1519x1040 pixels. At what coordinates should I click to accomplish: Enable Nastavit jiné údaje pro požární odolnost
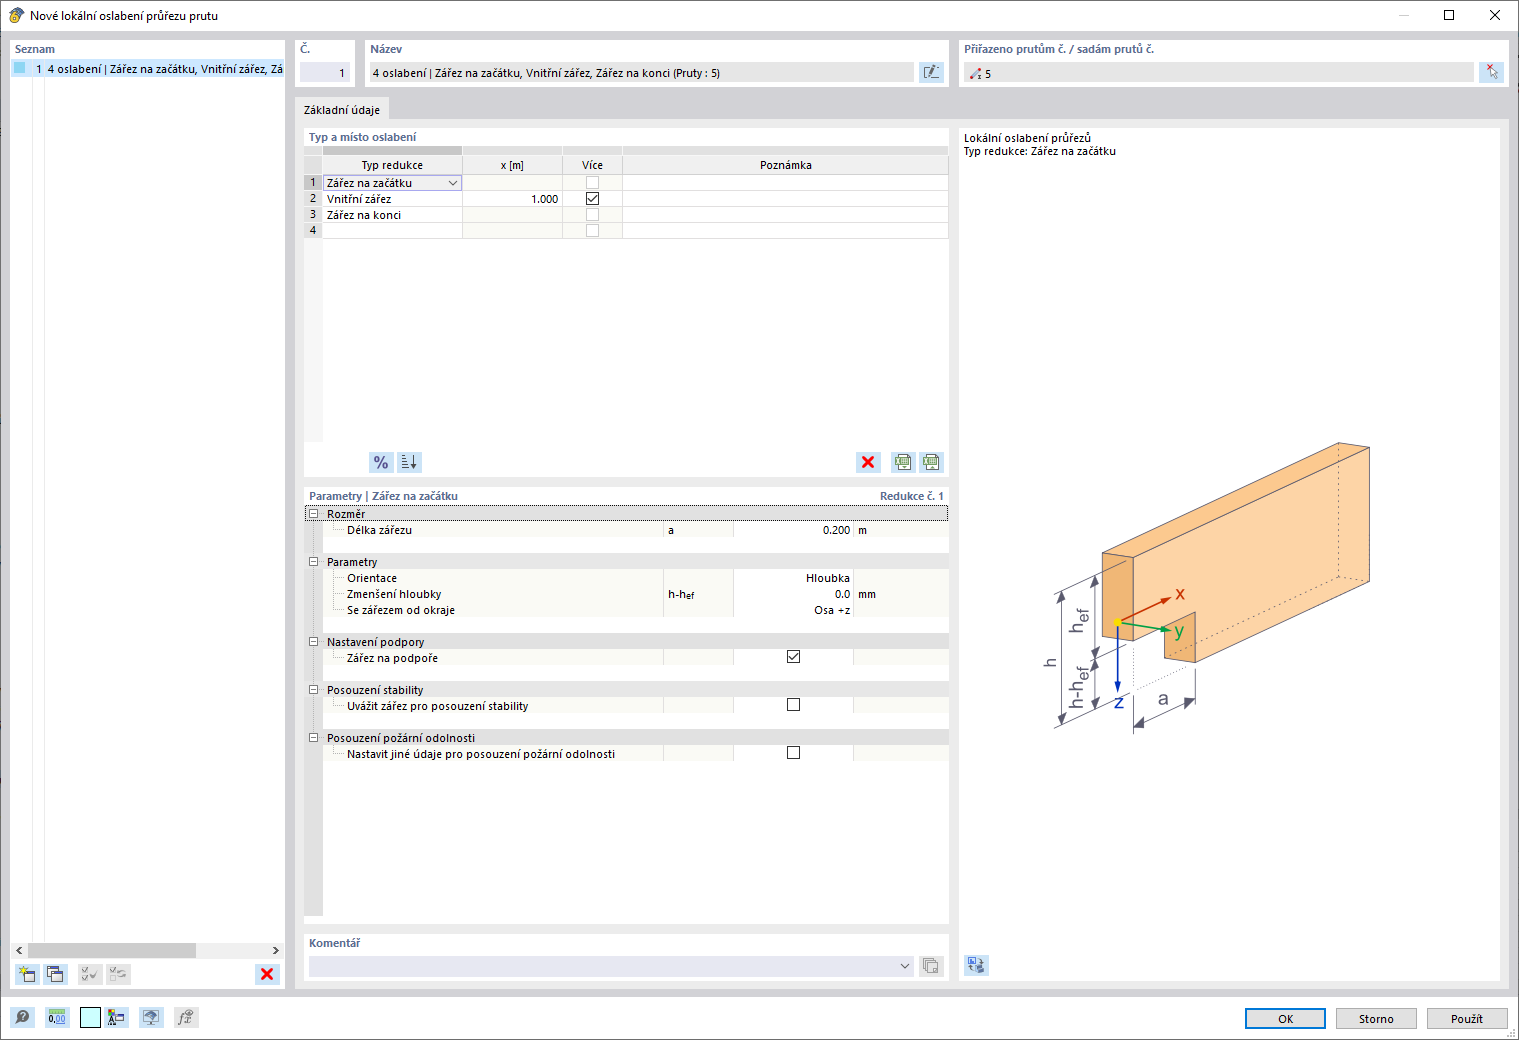pyautogui.click(x=793, y=753)
